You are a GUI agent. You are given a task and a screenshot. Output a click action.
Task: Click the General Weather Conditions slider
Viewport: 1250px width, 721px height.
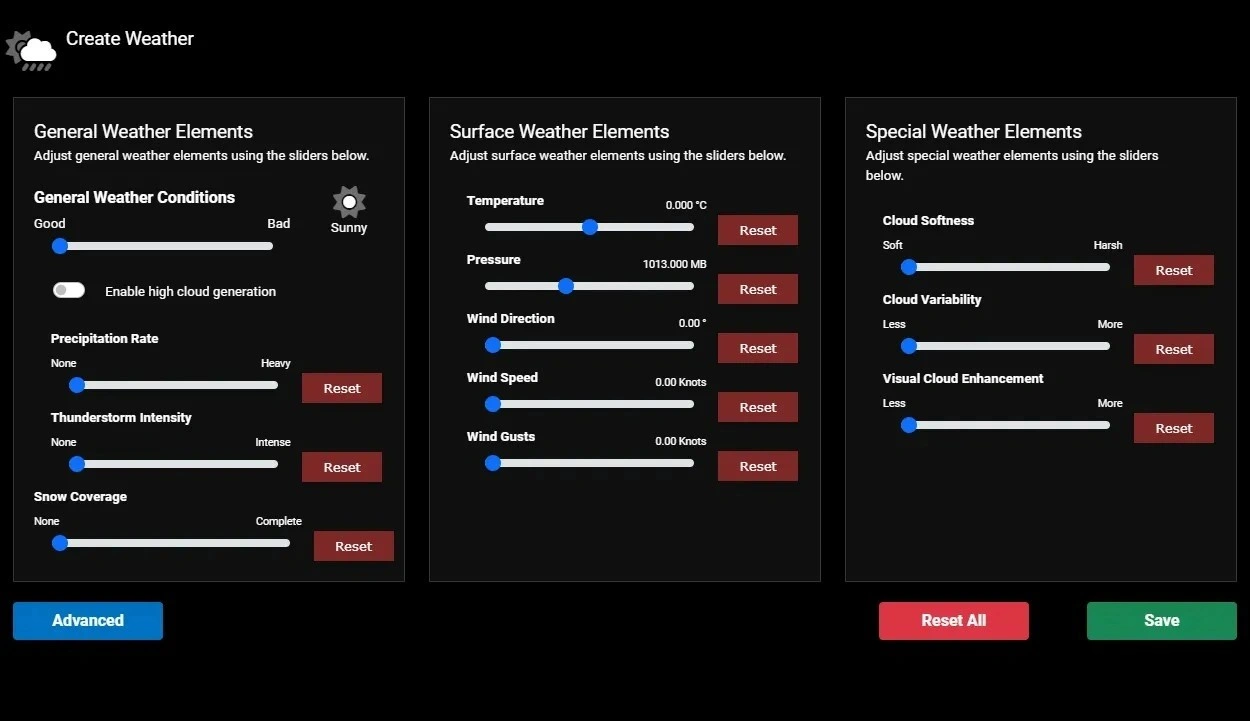(165, 246)
